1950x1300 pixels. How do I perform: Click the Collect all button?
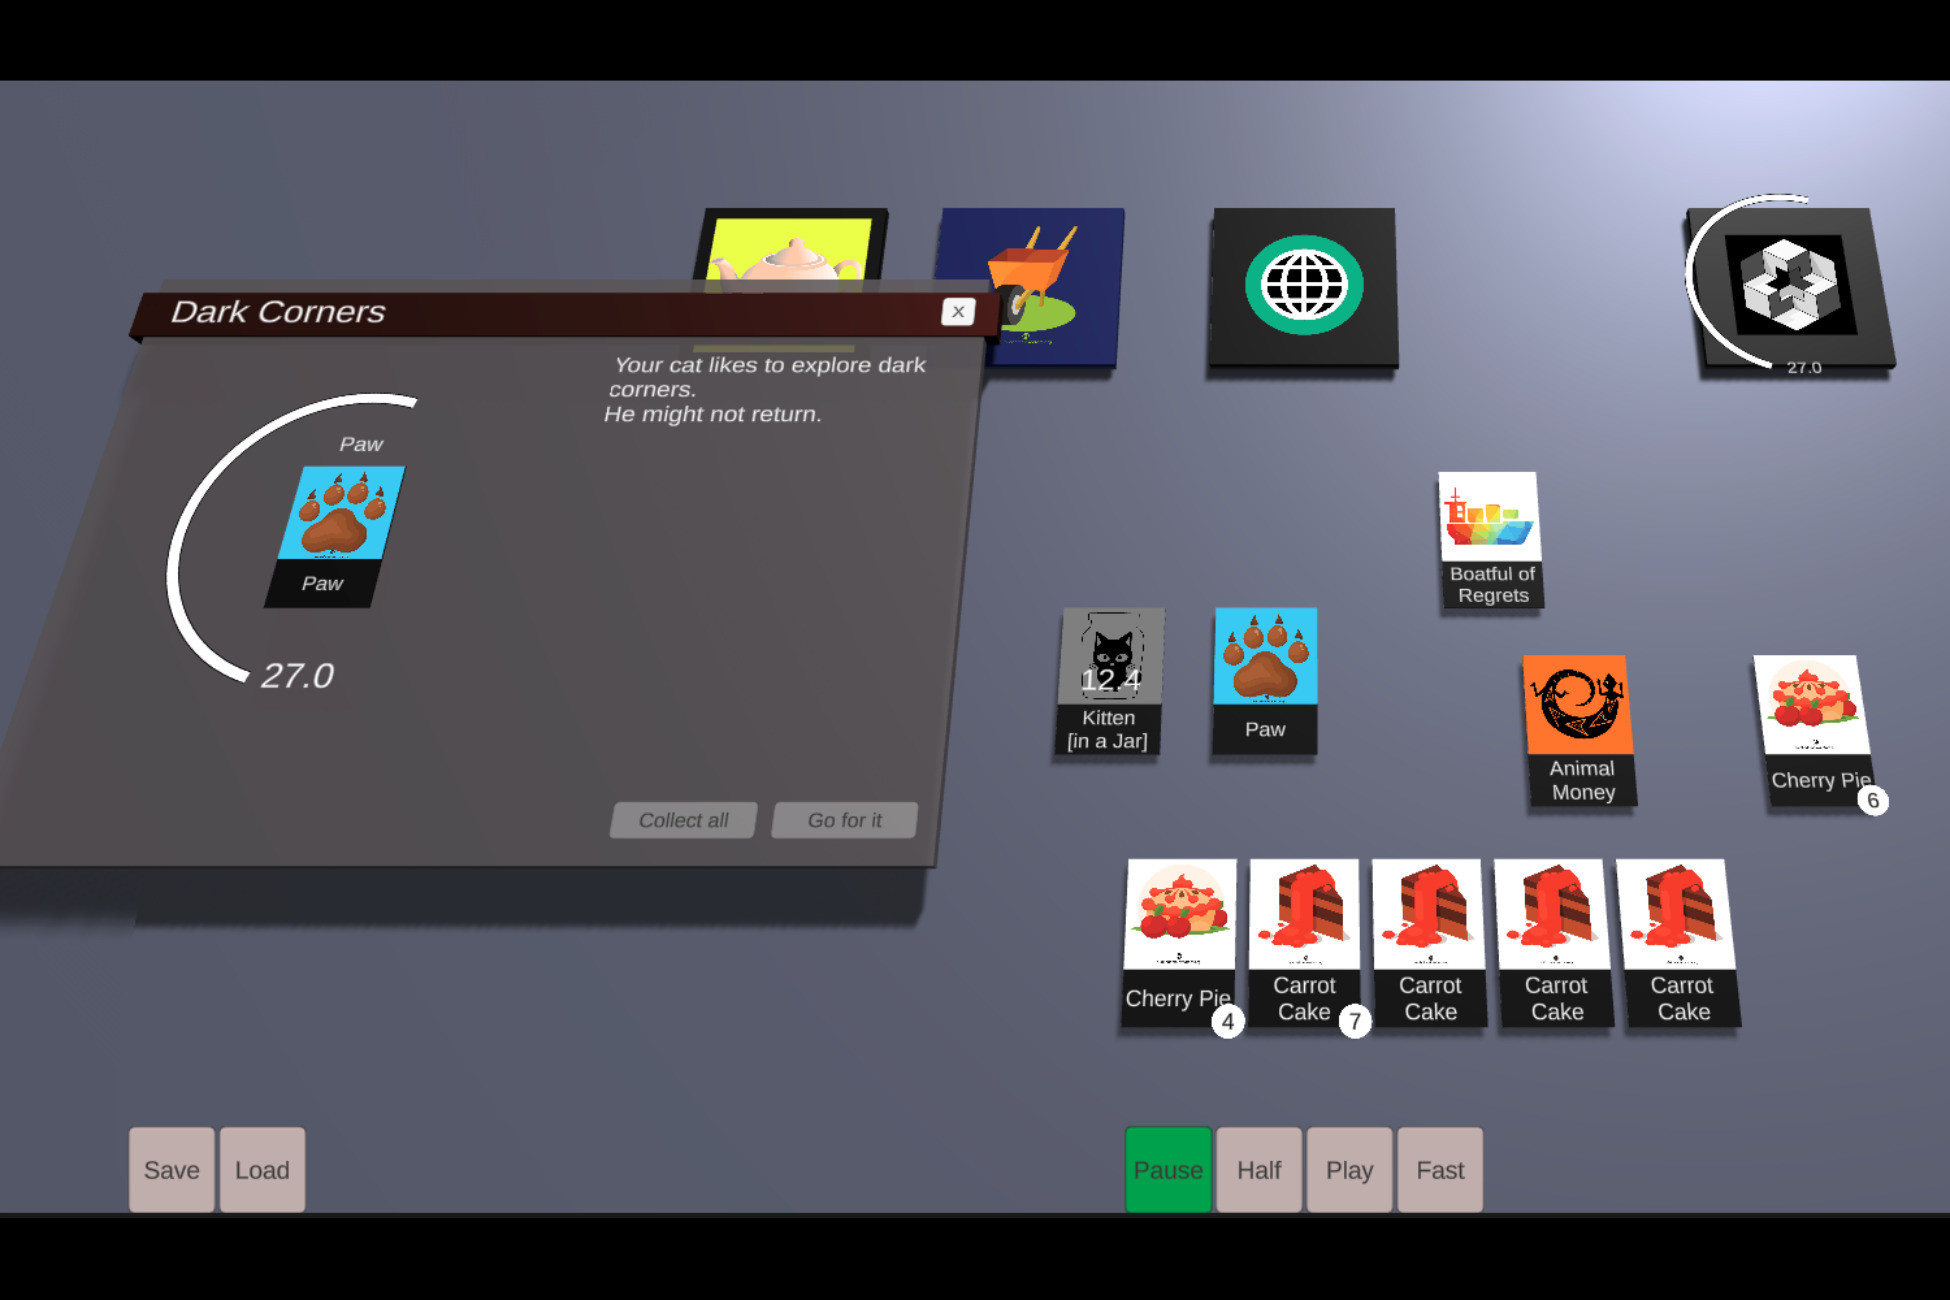[x=683, y=819]
